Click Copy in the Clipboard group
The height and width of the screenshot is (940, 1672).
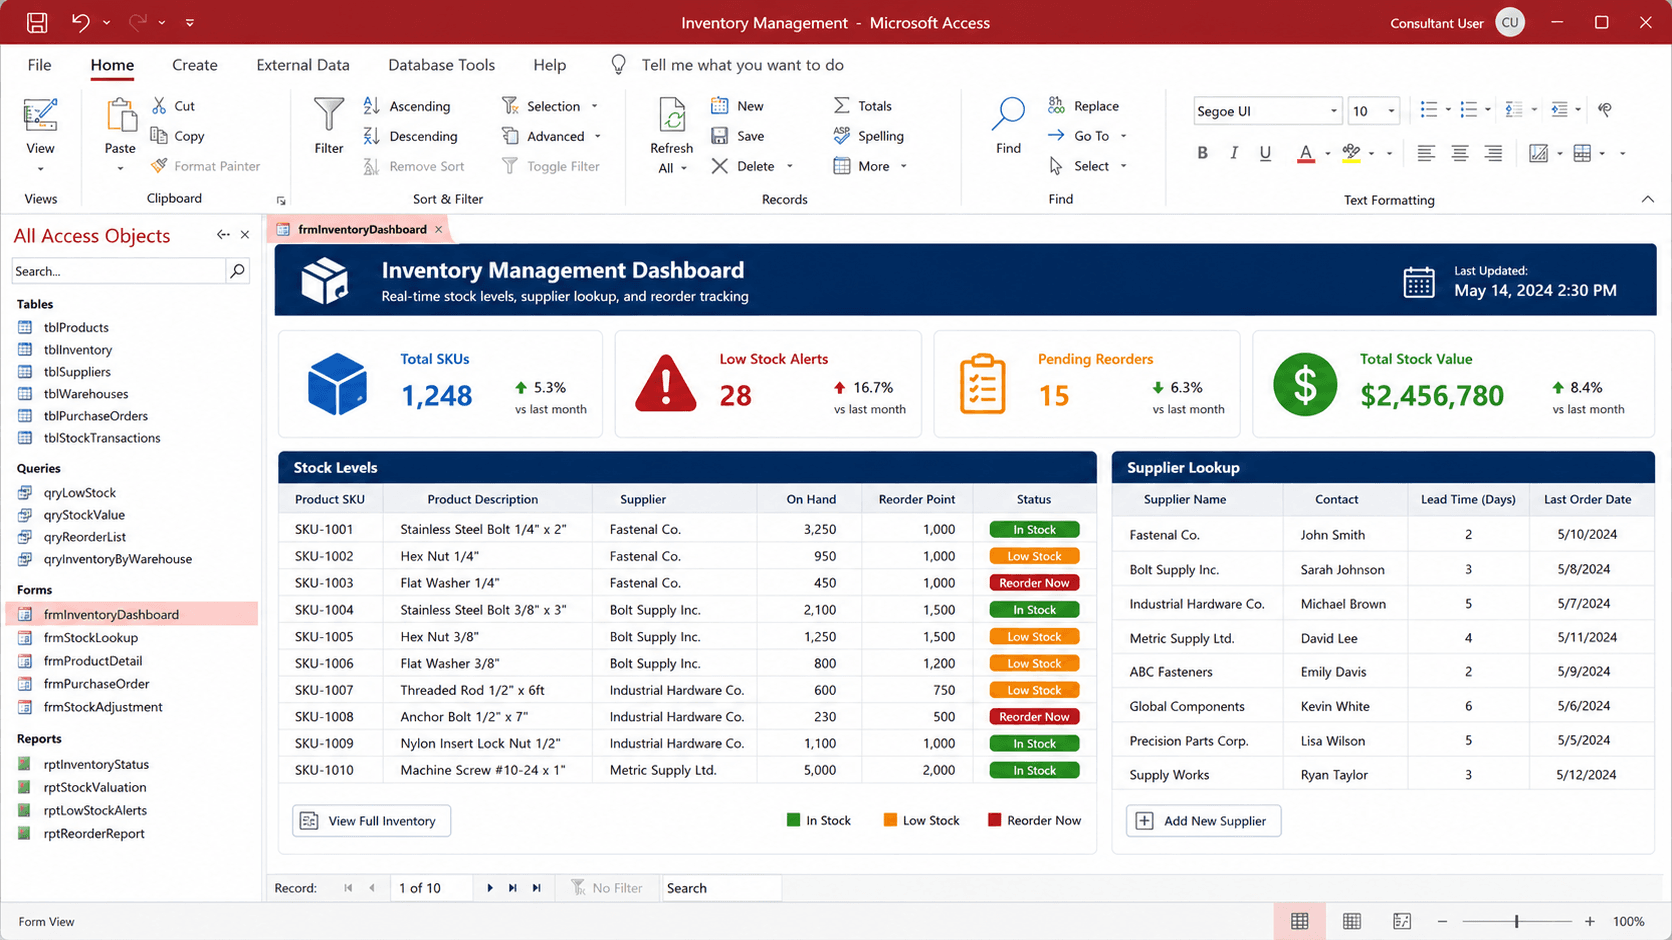point(178,136)
